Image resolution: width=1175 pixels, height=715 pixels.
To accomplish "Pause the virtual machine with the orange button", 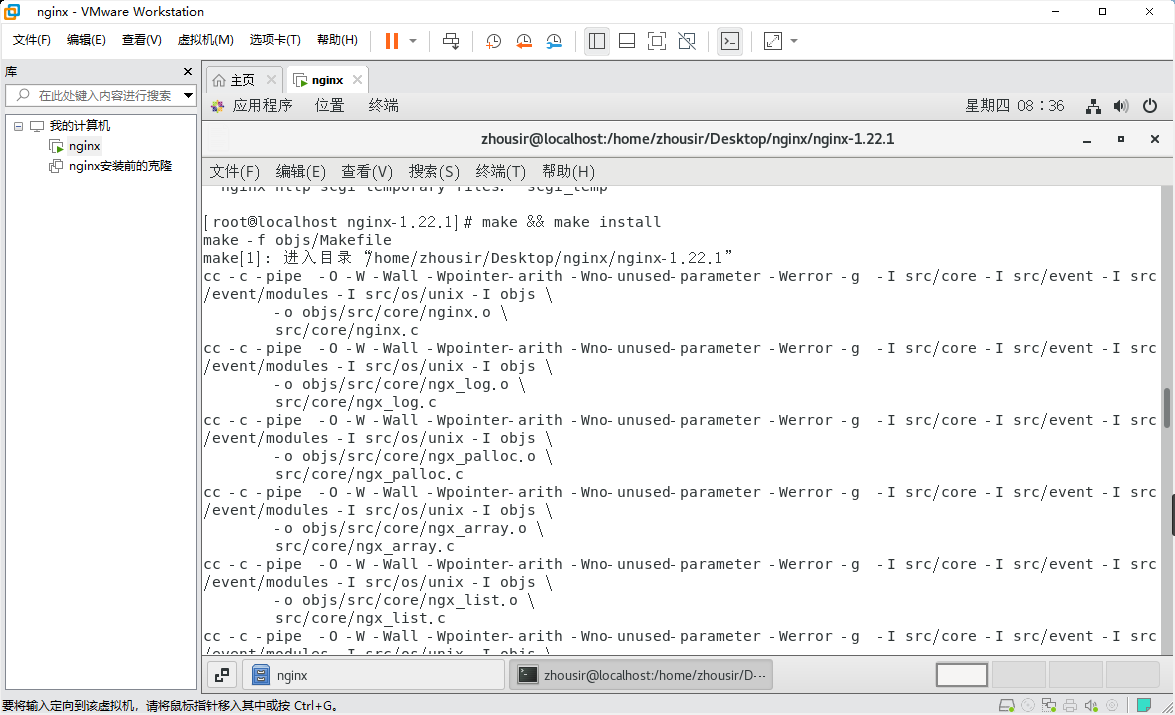I will 392,41.
